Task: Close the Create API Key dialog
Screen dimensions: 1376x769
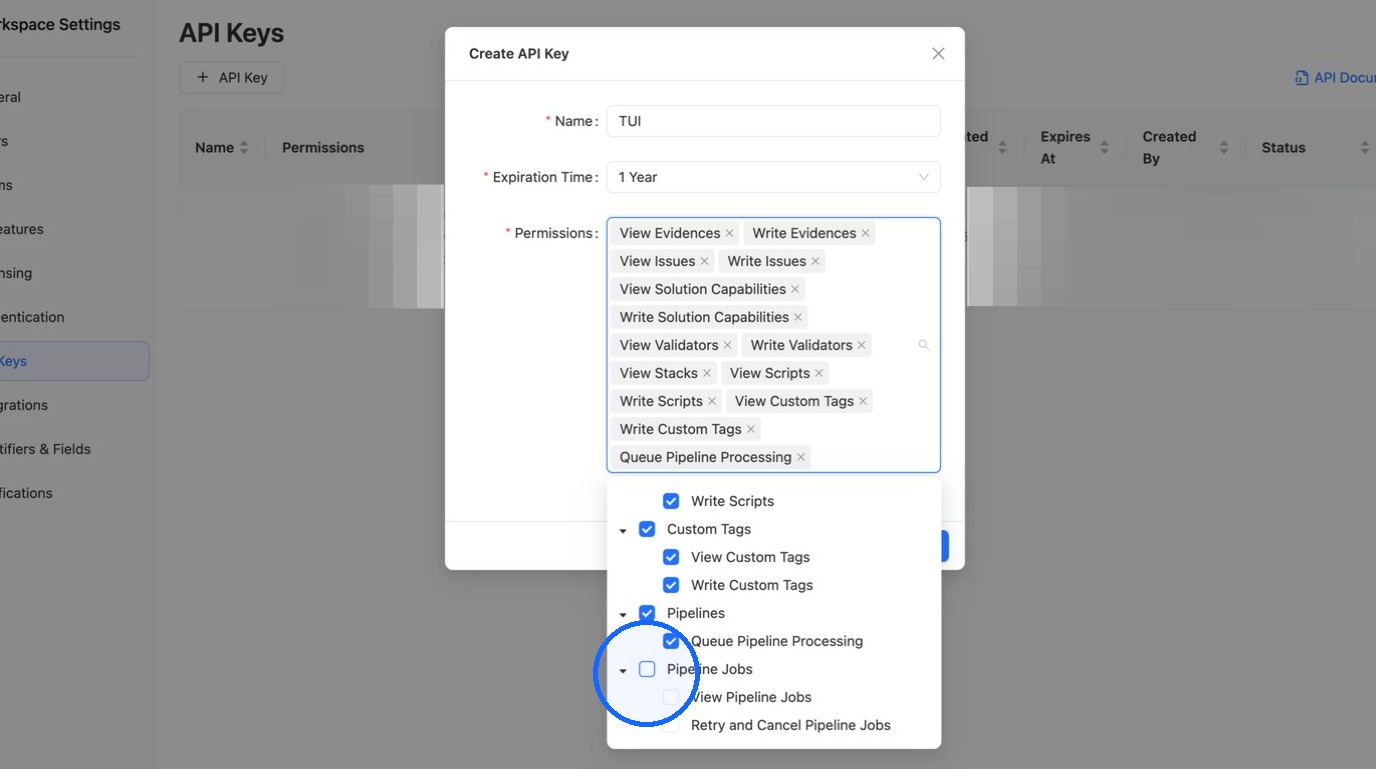Action: tap(938, 54)
